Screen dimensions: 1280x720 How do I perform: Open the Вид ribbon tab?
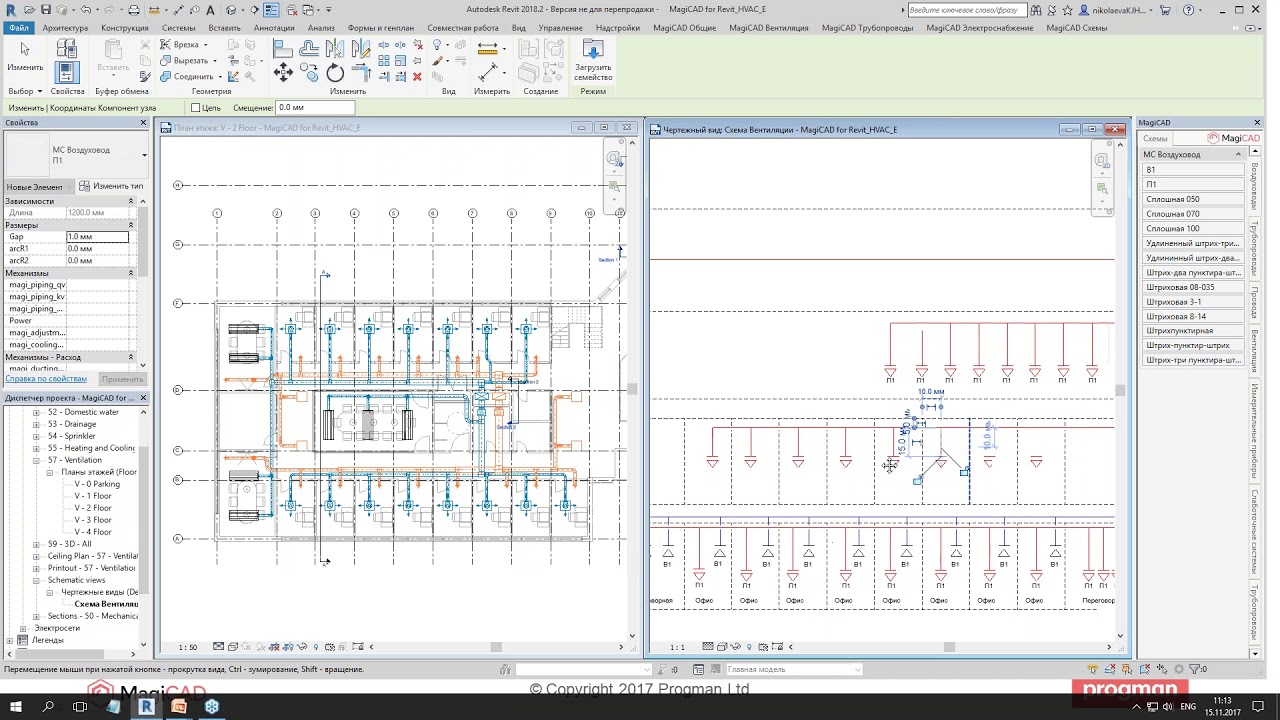point(519,28)
